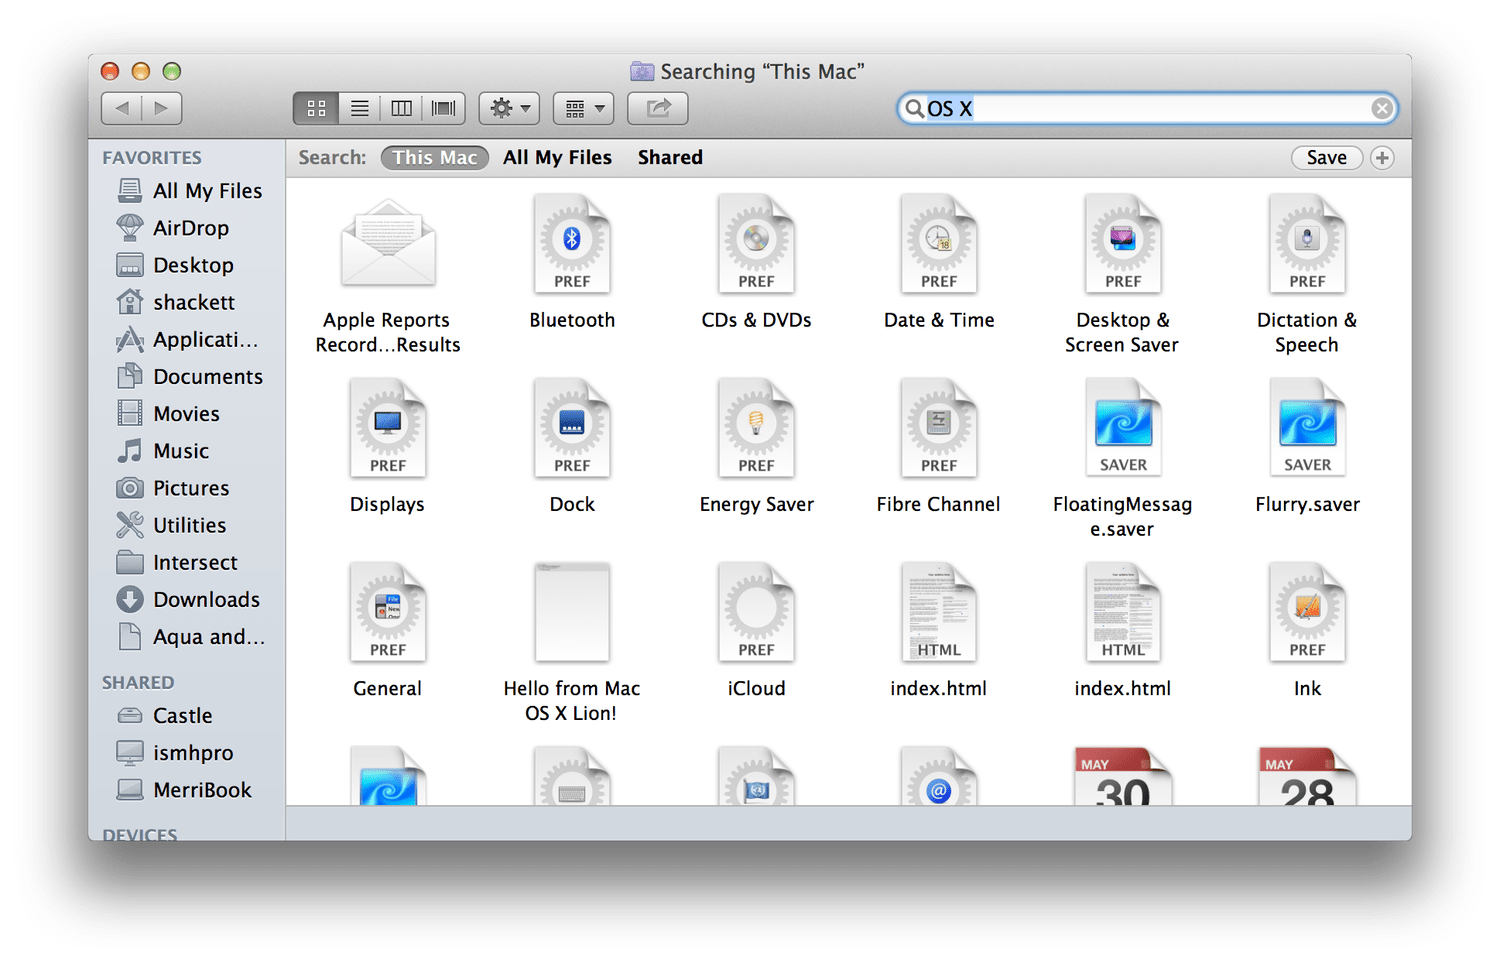Select Desktop & Screen Saver preference file
The image size is (1500, 963).
click(1122, 276)
